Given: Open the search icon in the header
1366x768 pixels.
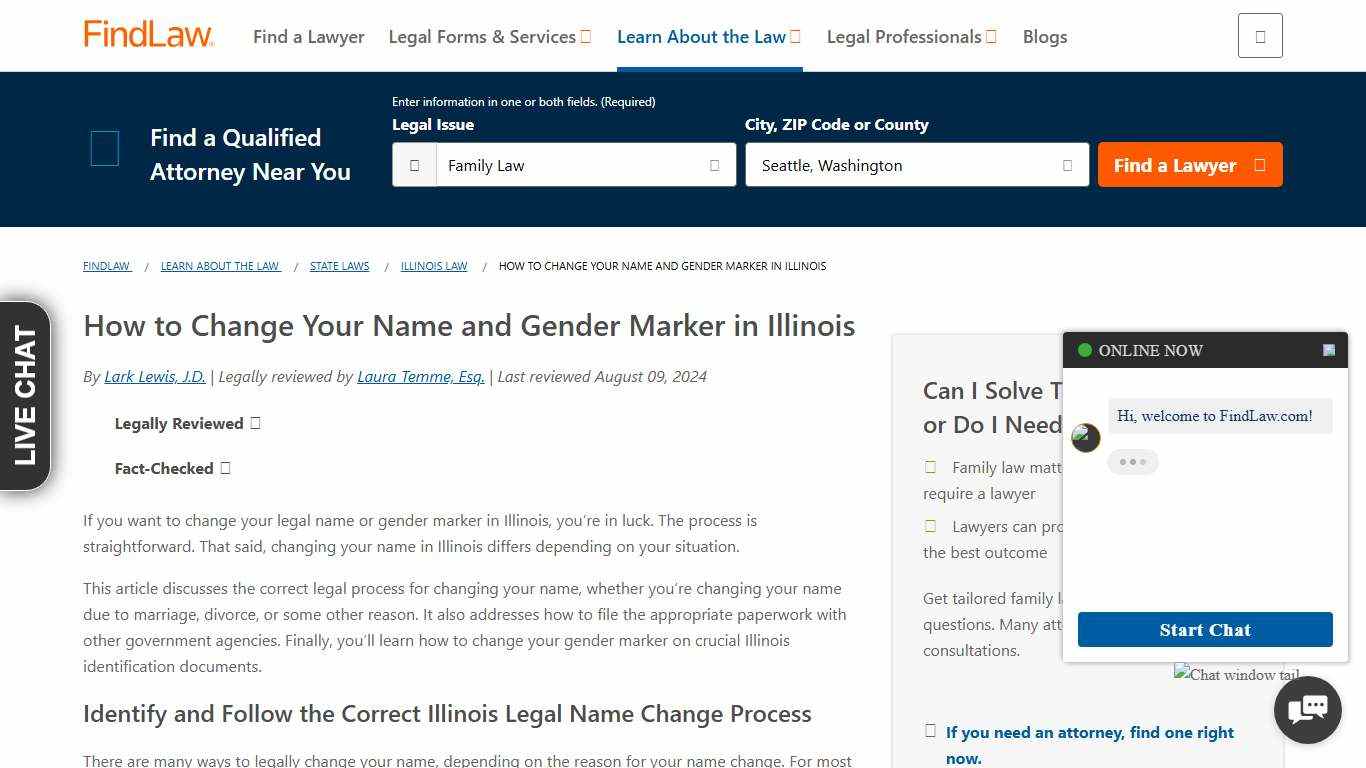Looking at the screenshot, I should (x=1259, y=35).
